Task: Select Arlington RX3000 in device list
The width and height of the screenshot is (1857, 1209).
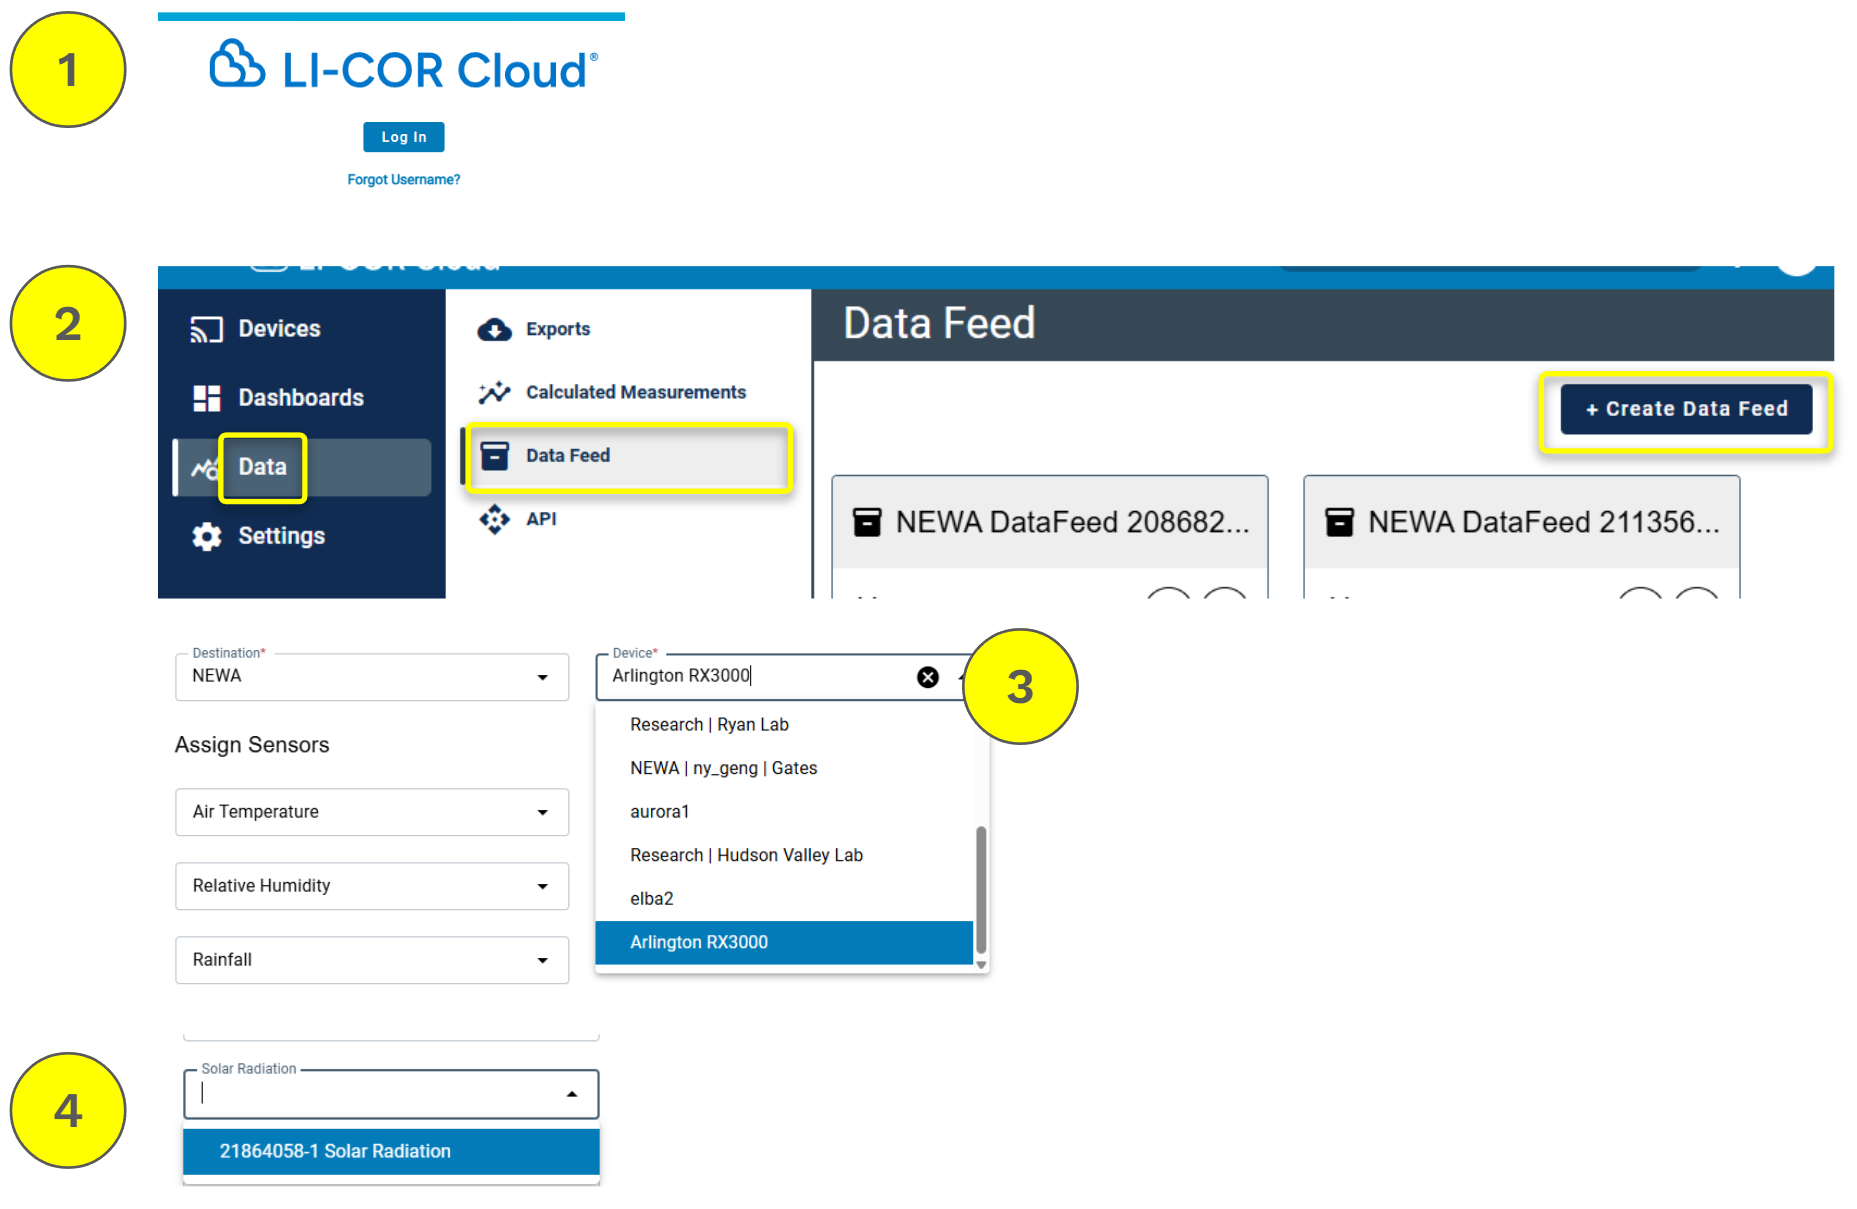Action: coord(784,943)
